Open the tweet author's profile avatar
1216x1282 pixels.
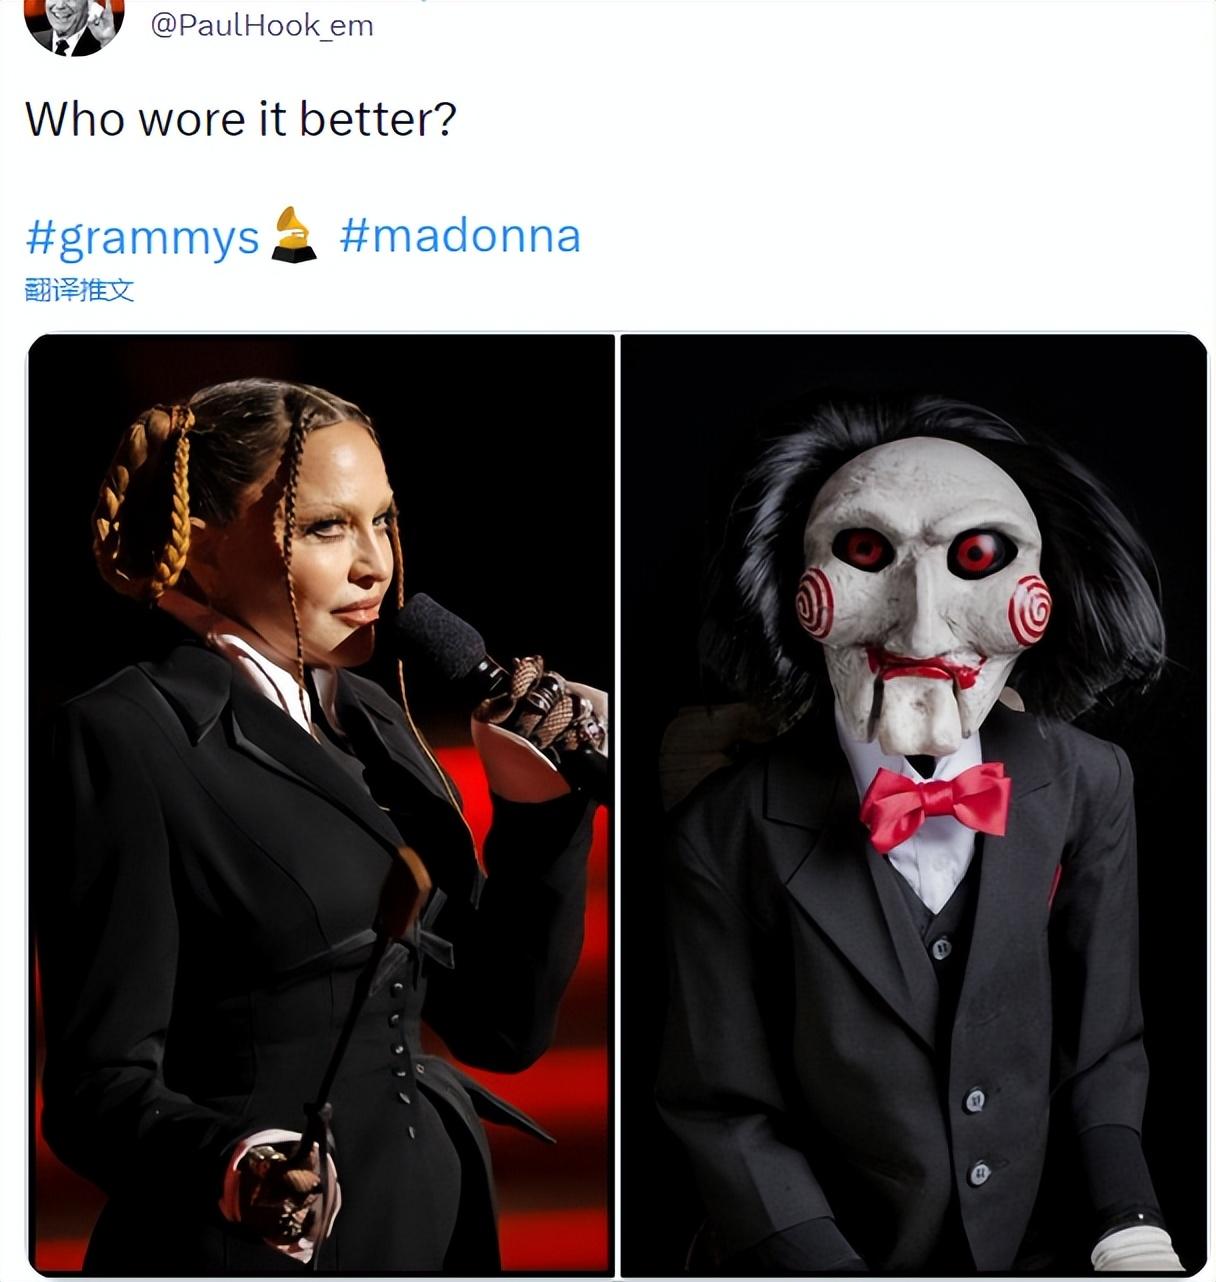(x=74, y=23)
